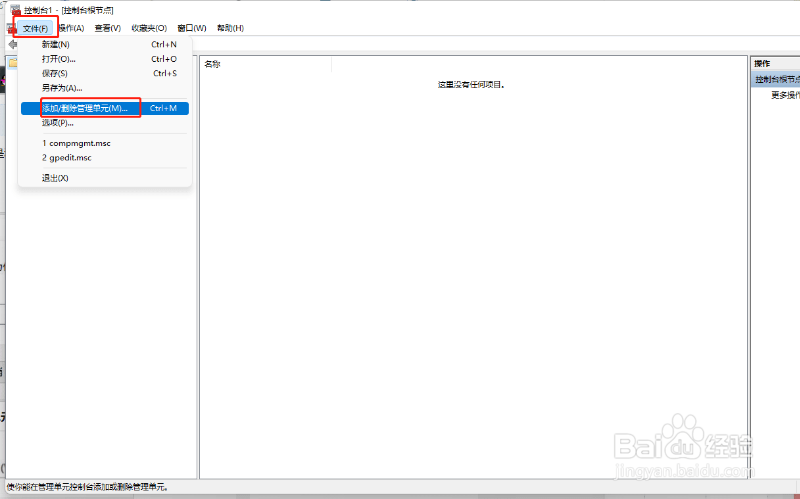
Task: Choose 打开(O)... from the File menu
Action: (x=105, y=59)
